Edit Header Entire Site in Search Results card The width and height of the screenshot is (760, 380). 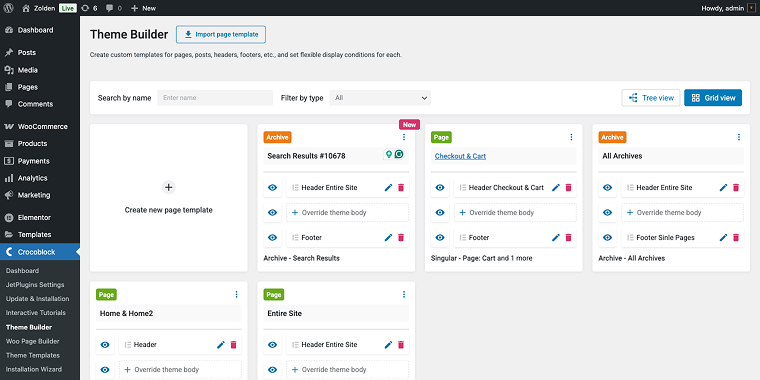coord(388,188)
